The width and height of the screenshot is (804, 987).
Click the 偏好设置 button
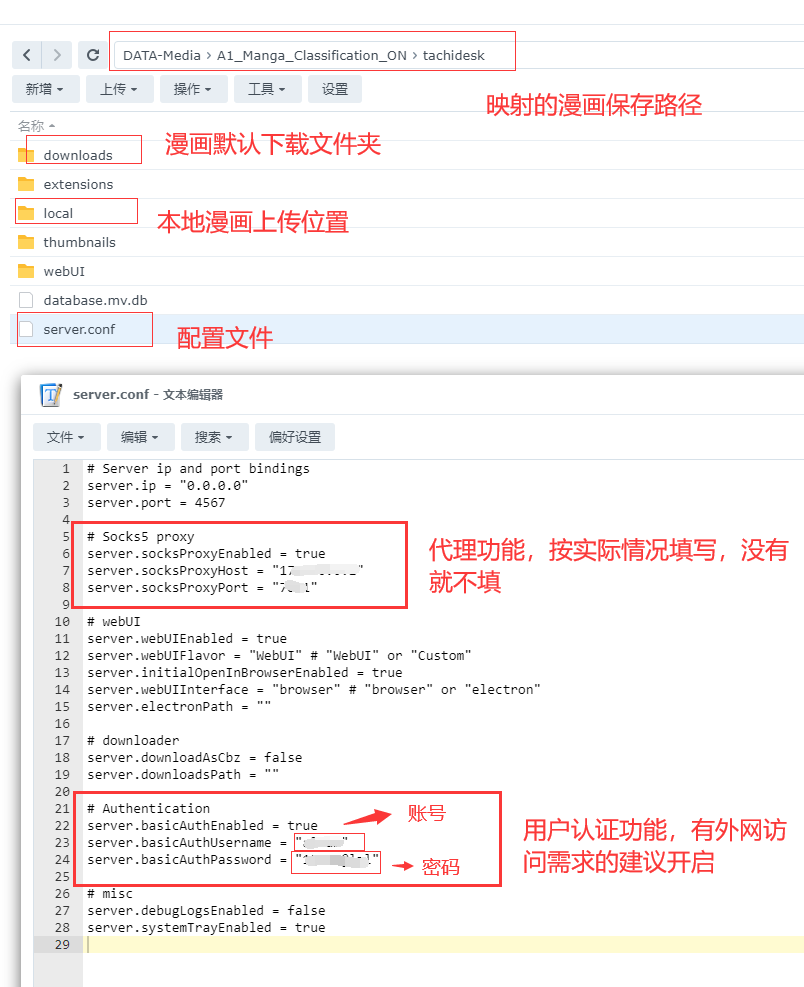coord(295,437)
